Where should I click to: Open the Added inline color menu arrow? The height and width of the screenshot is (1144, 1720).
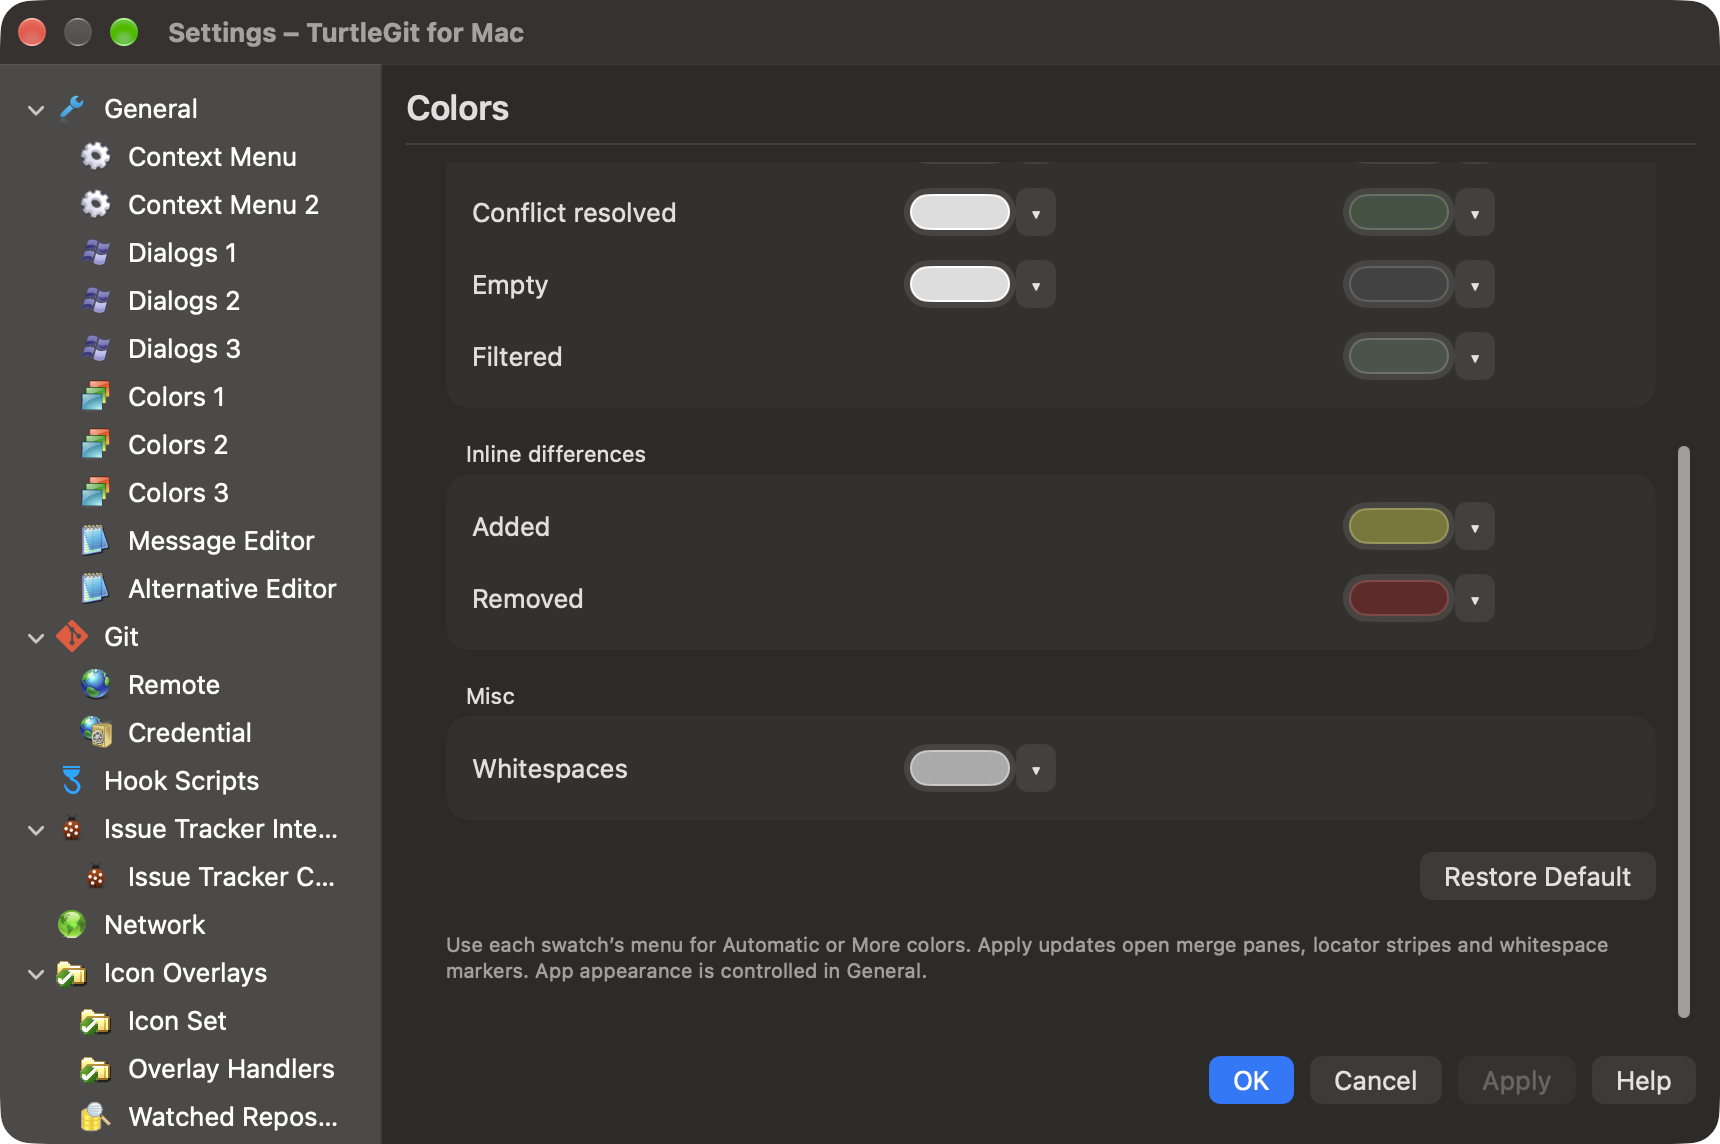coord(1475,527)
